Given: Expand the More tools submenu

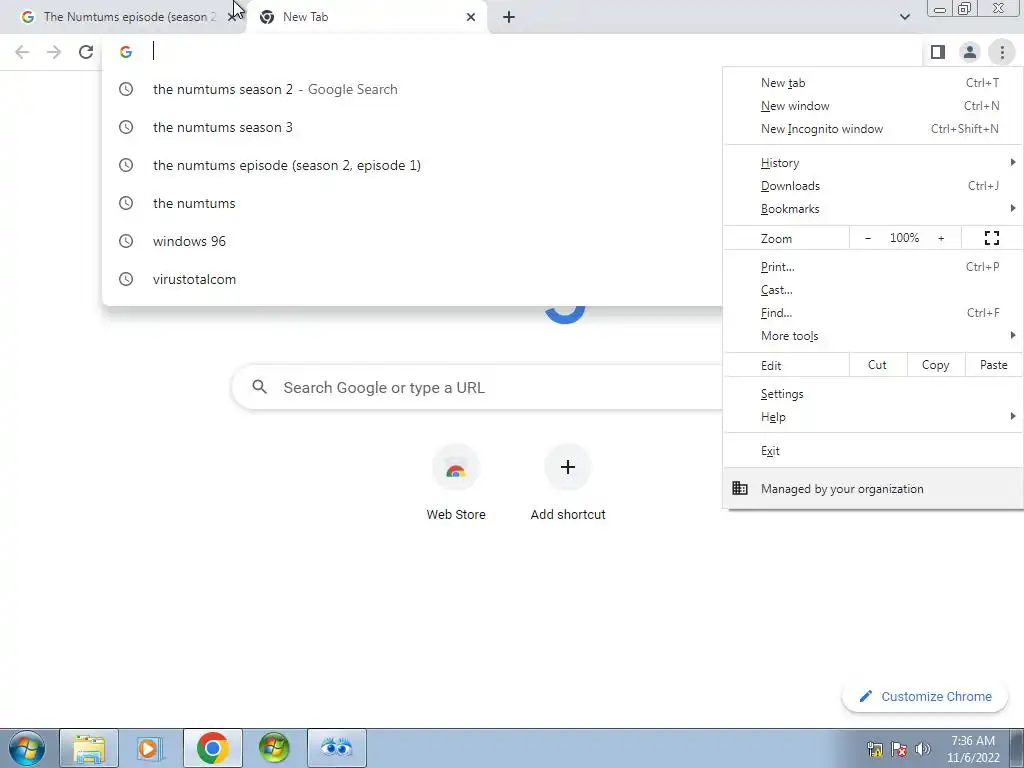Looking at the screenshot, I should click(872, 336).
